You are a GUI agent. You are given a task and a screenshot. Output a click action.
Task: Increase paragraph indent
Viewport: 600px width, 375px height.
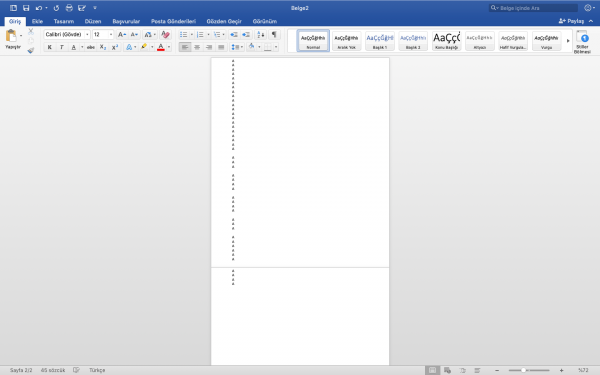click(x=246, y=35)
